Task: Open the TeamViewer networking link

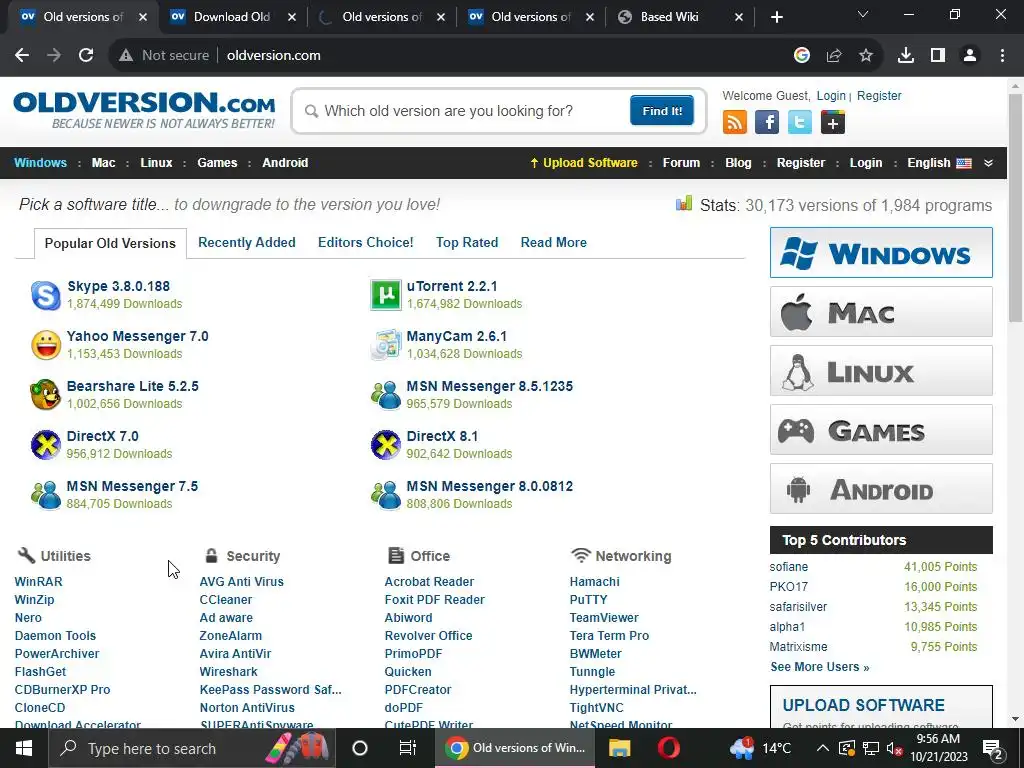Action: 604,618
